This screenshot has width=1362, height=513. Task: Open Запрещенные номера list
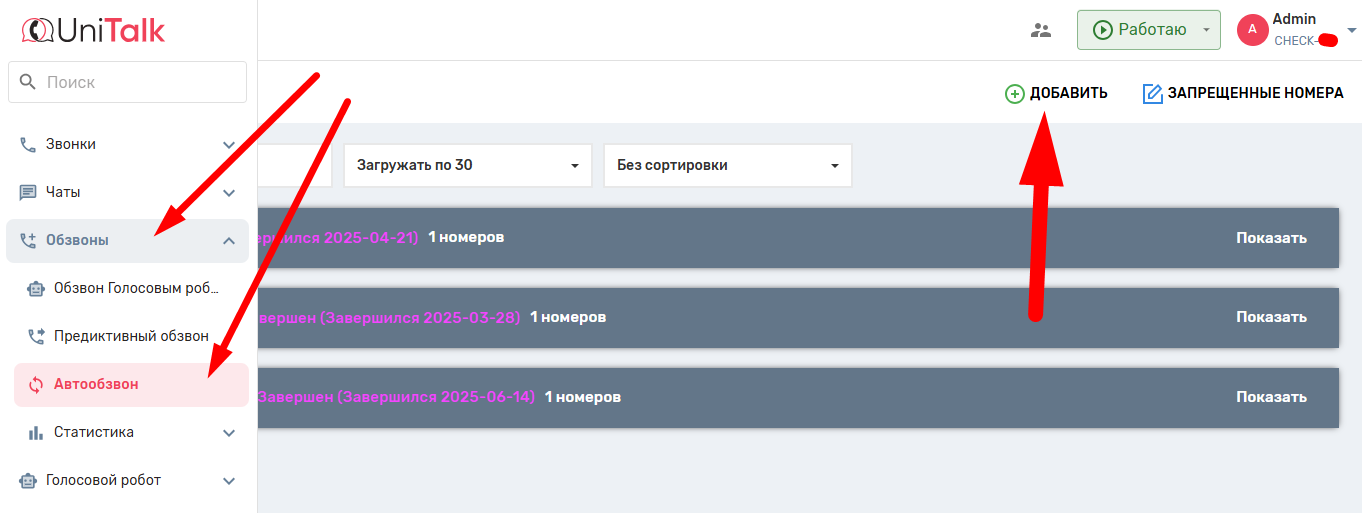1243,93
